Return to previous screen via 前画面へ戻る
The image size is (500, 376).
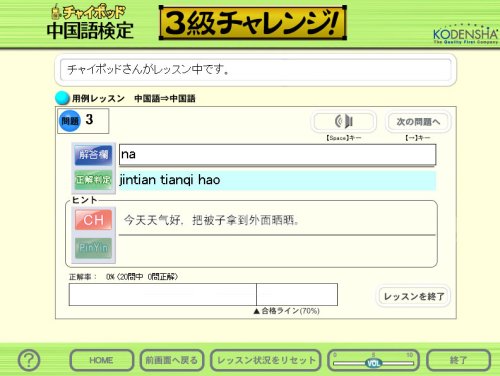pyautogui.click(x=172, y=360)
